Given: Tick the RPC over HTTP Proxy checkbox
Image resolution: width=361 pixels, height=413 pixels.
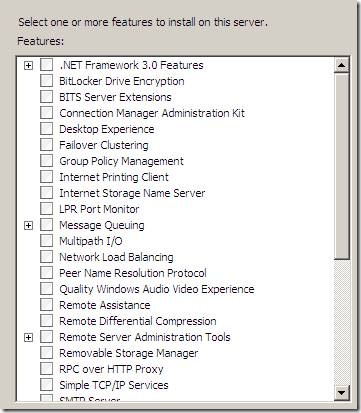Looking at the screenshot, I should click(x=46, y=369).
